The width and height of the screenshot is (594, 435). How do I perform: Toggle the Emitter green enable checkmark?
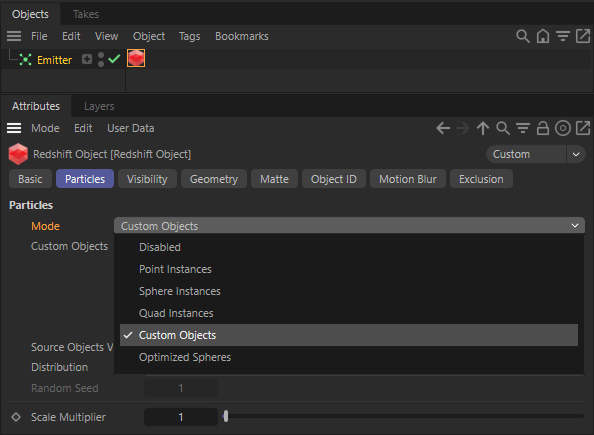point(114,59)
